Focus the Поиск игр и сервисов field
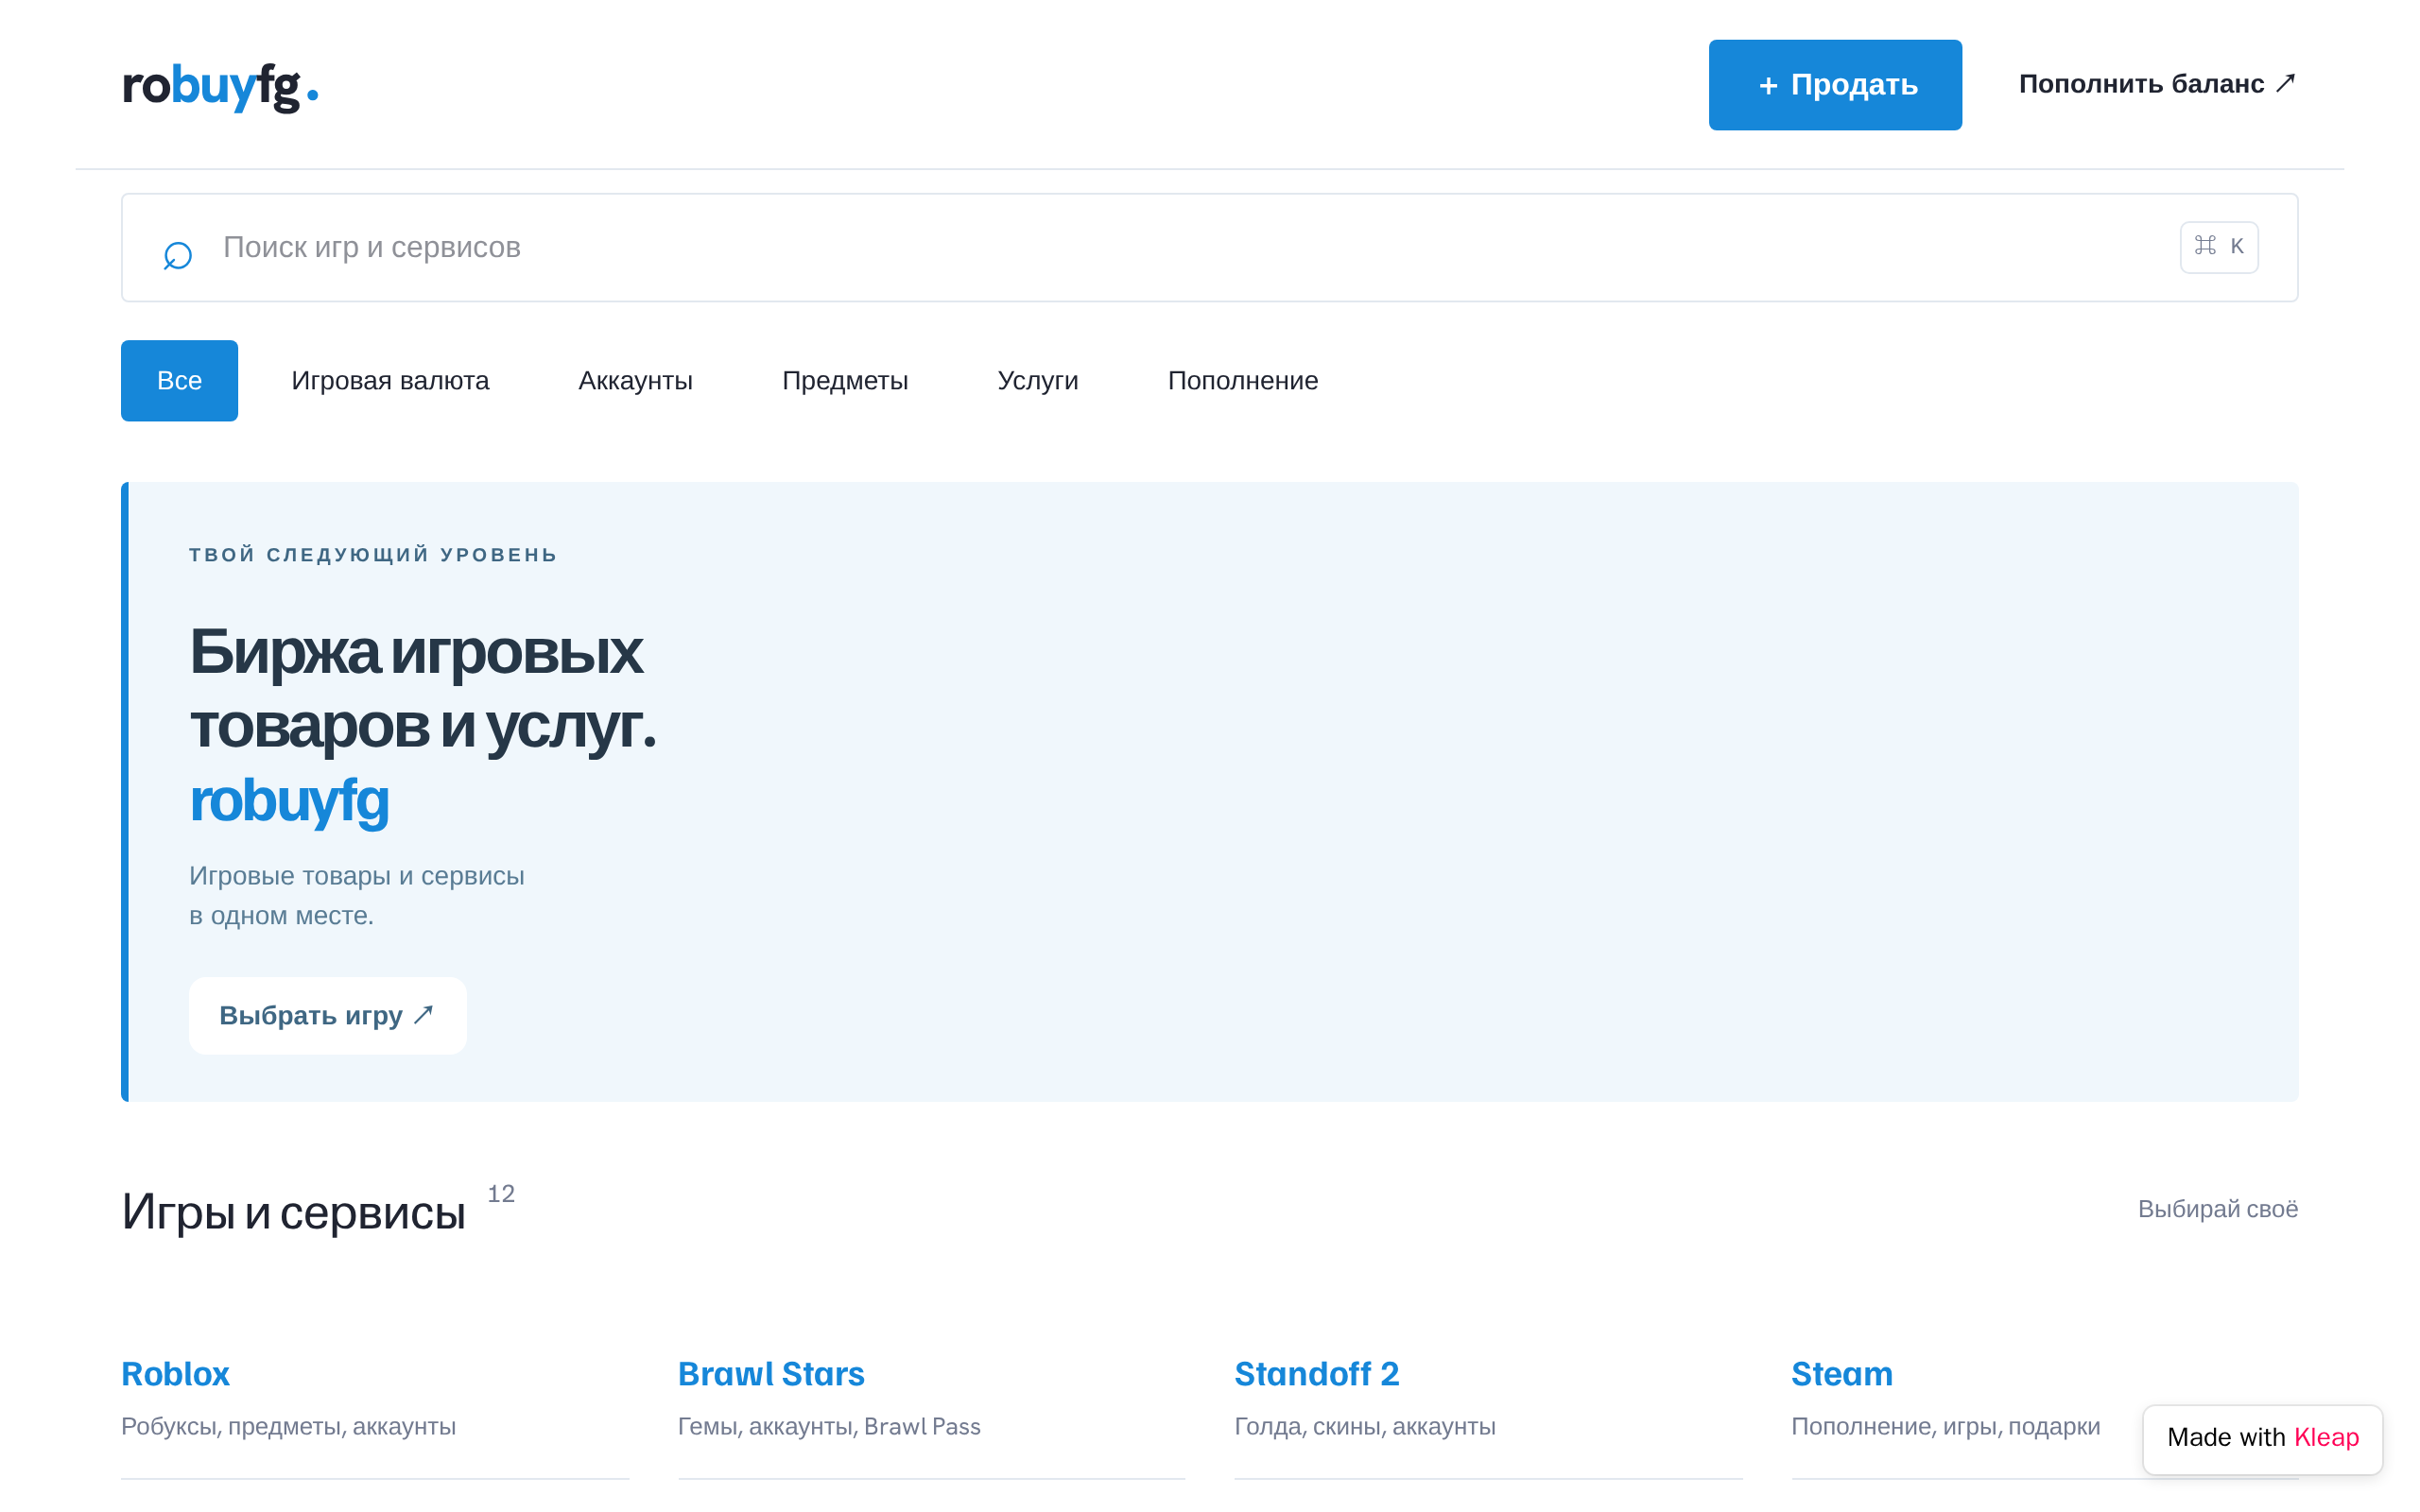This screenshot has height=1512, width=2420. (1209, 247)
